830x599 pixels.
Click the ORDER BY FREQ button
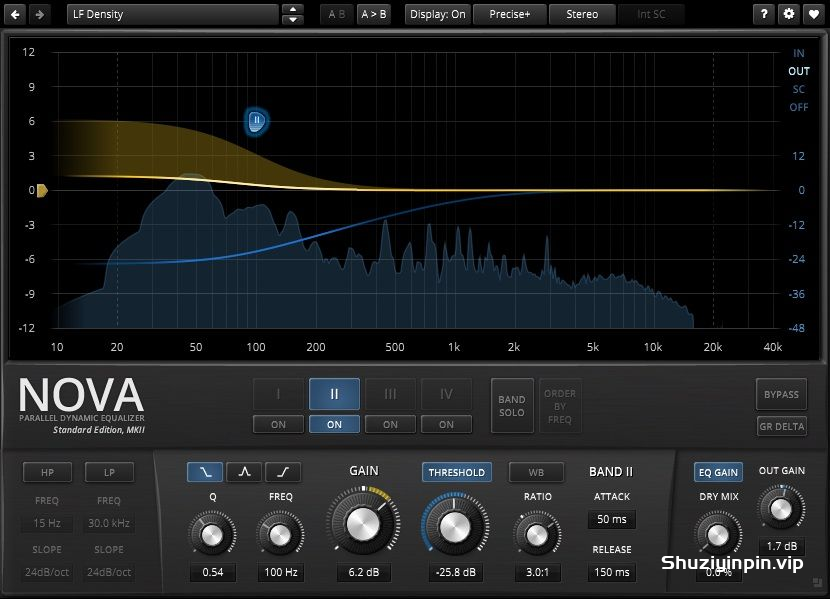coord(560,406)
